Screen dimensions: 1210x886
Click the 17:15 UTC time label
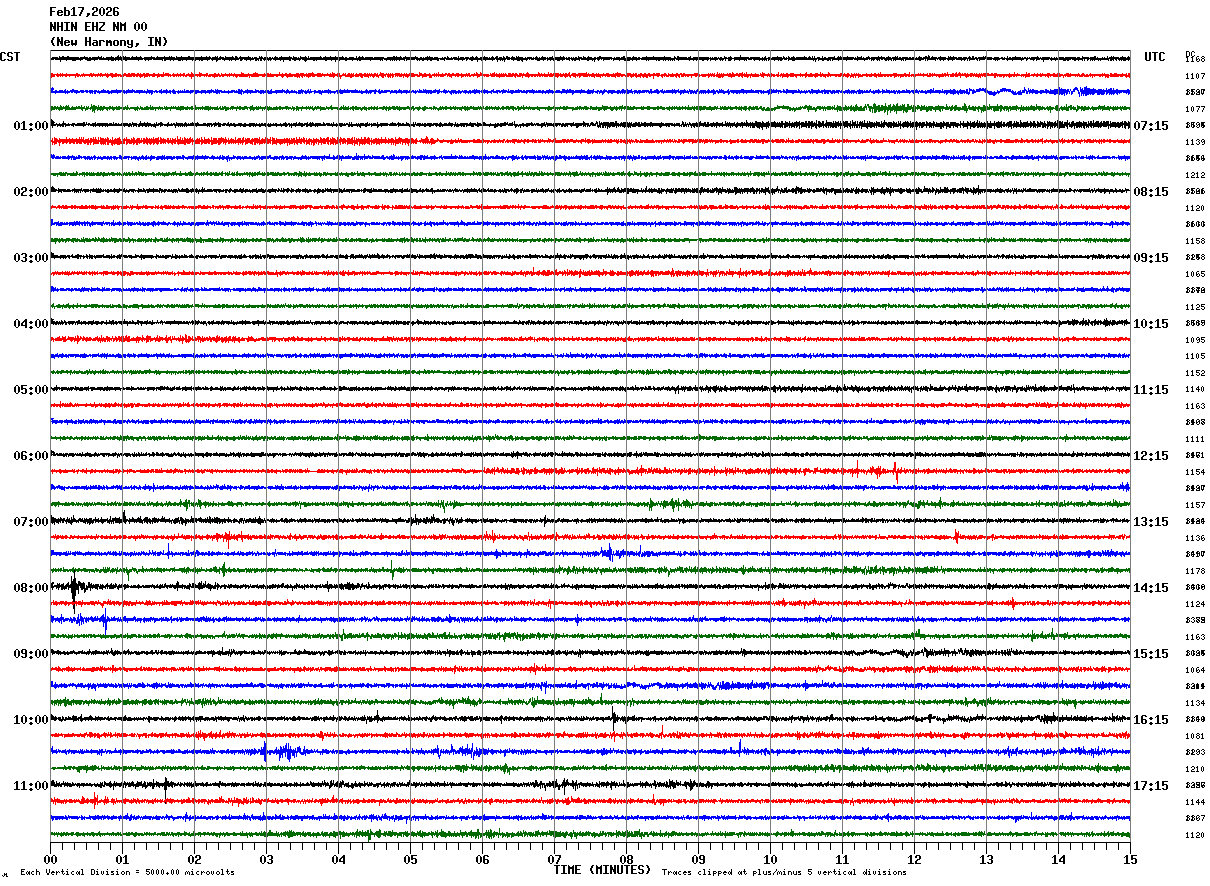1151,786
